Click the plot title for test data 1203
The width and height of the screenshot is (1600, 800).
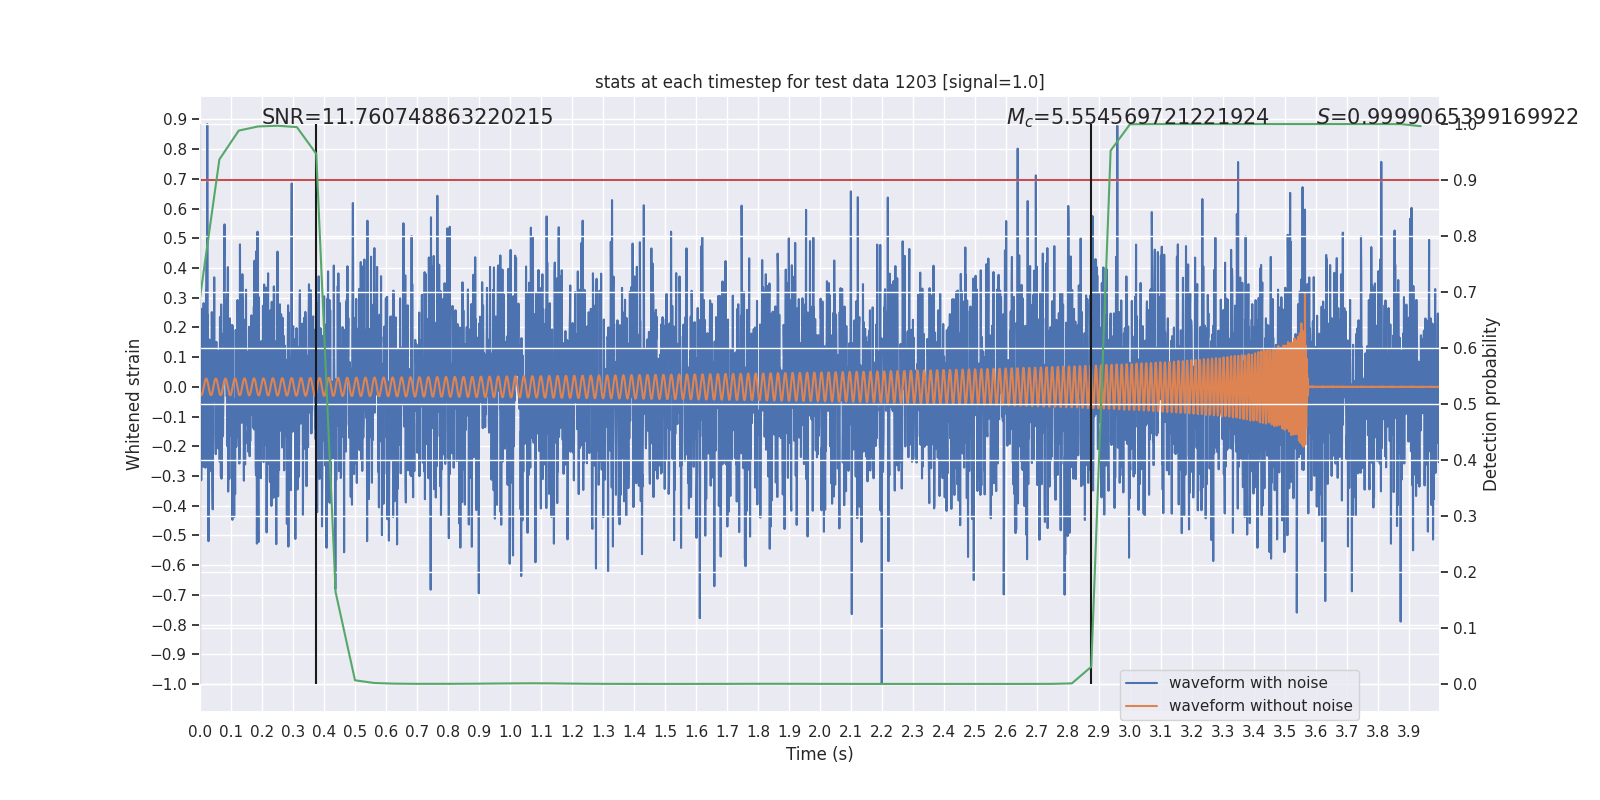819,82
